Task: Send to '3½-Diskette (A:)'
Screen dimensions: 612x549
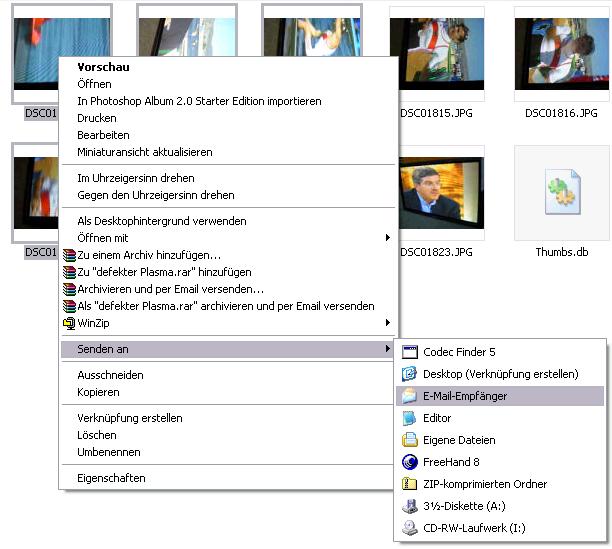Action: [500, 506]
